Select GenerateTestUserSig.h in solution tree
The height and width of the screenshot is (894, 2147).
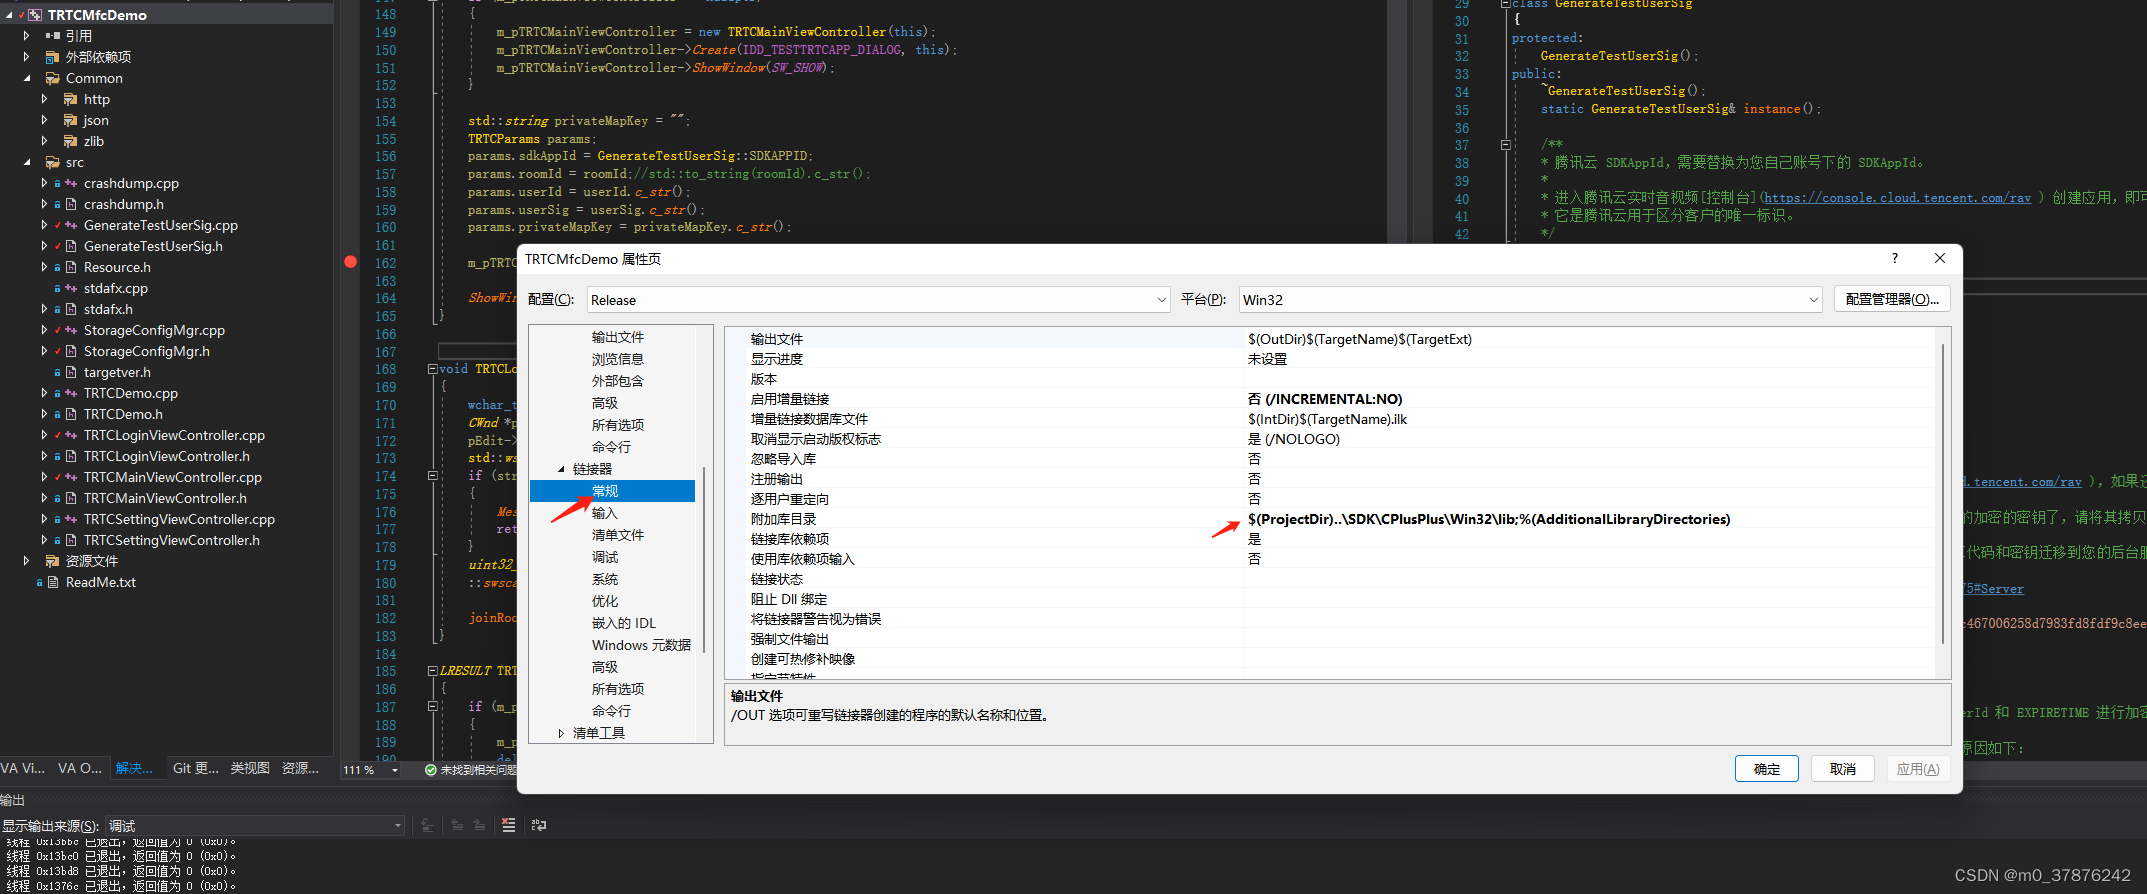[153, 246]
